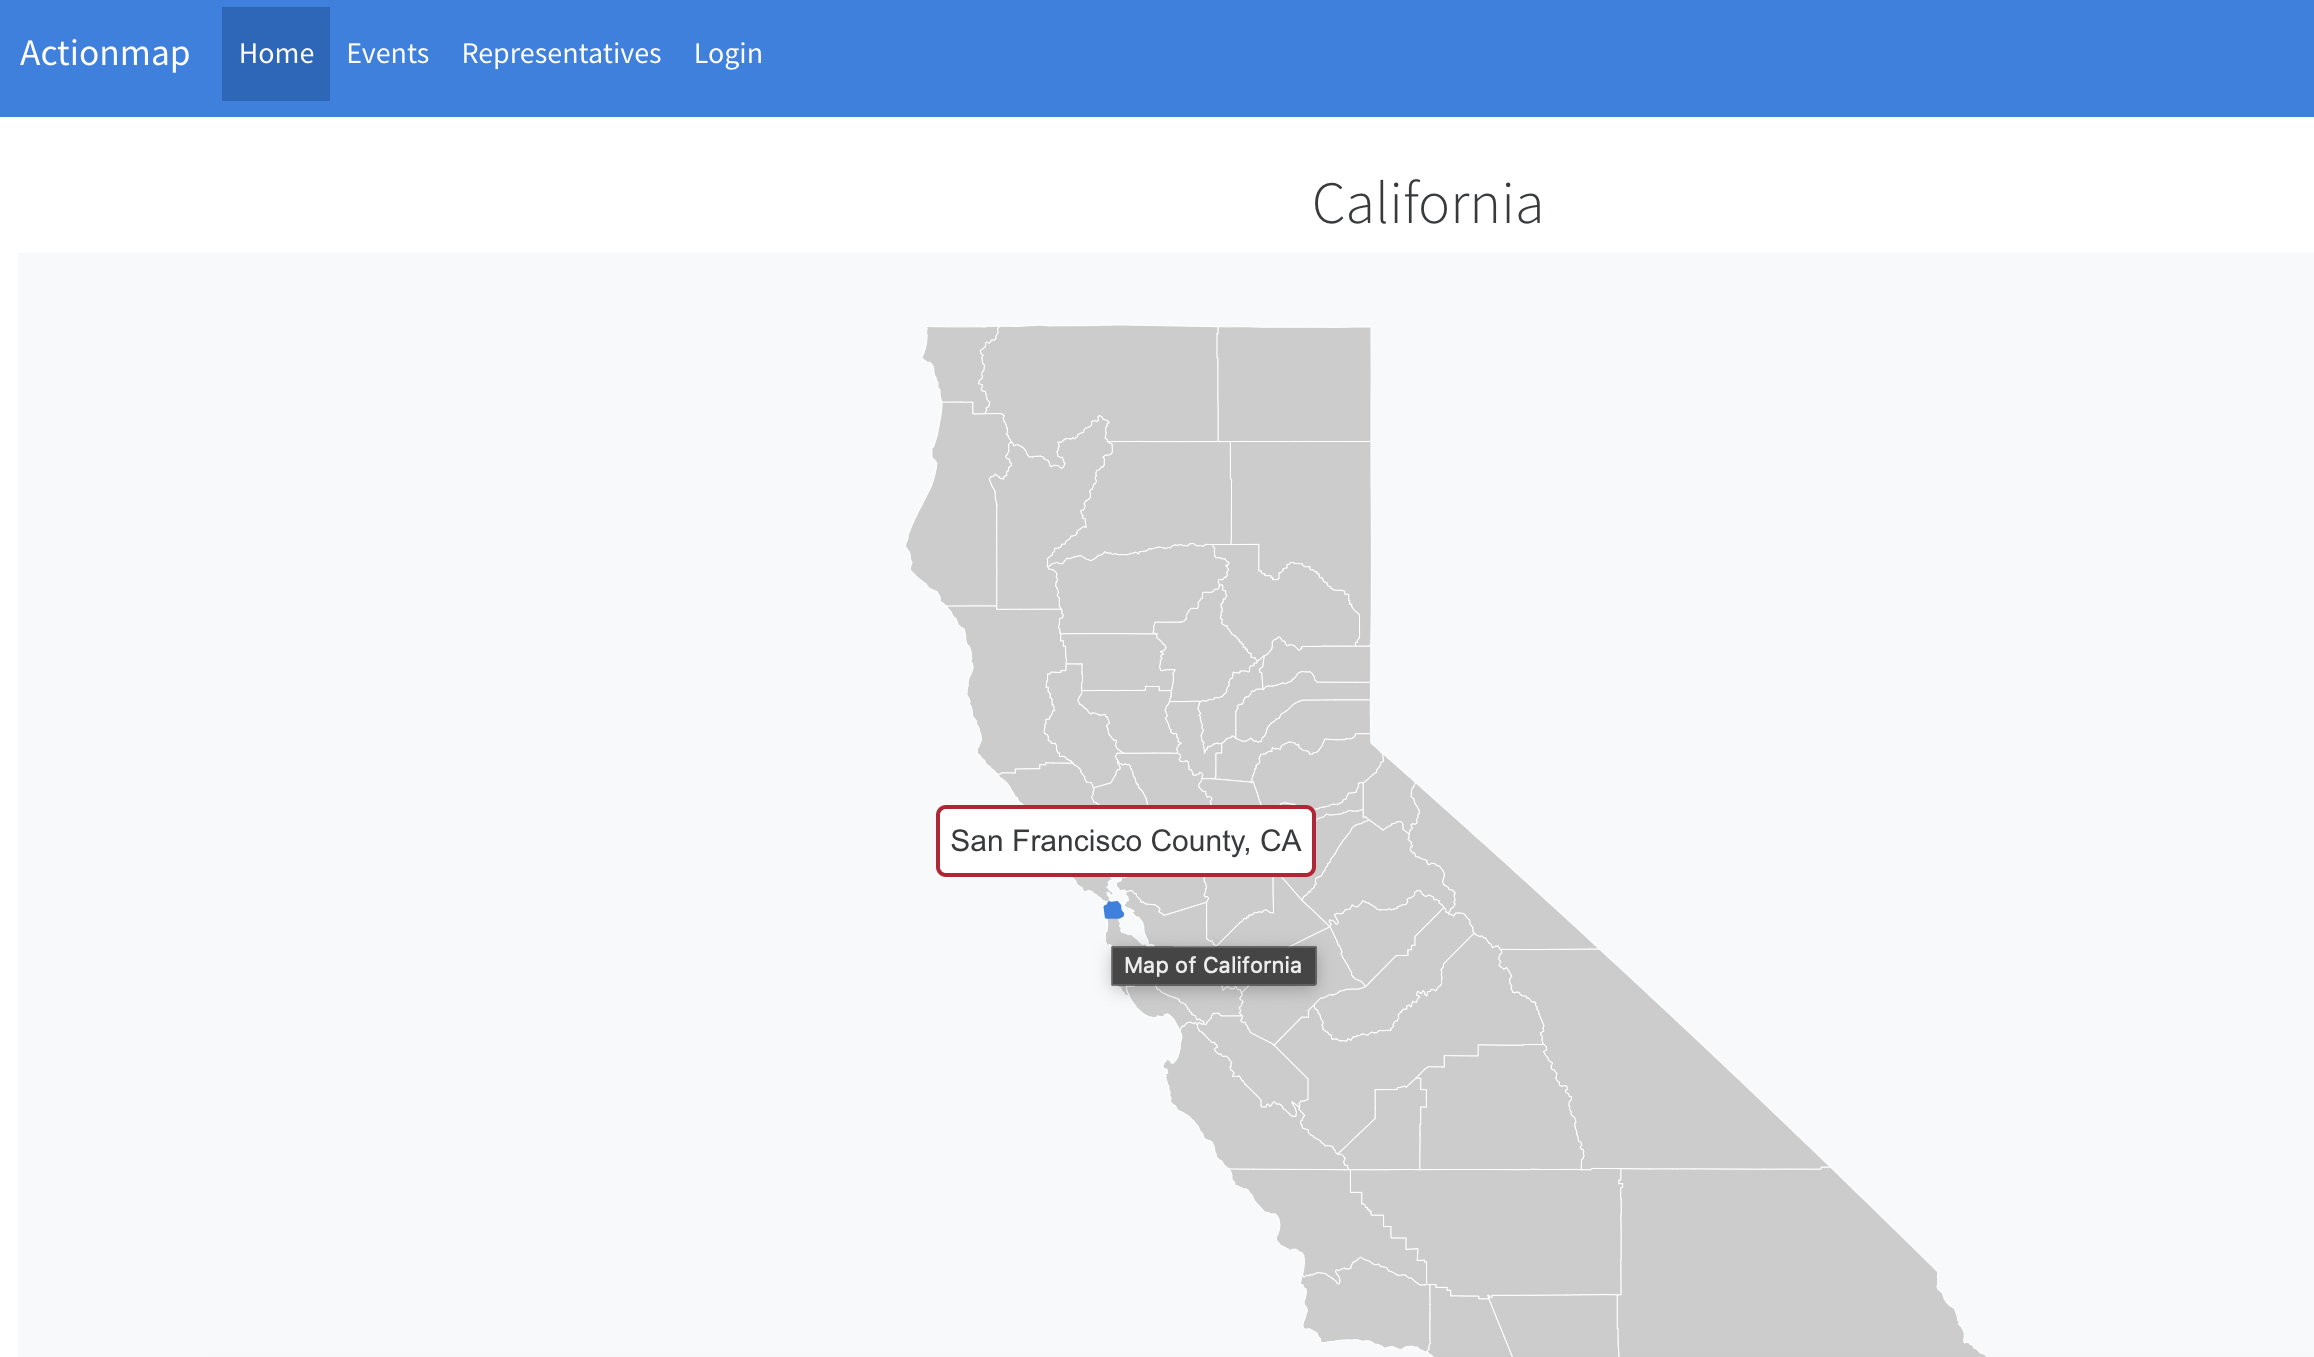Open the Events page from navbar
This screenshot has height=1357, width=2314.
(388, 53)
